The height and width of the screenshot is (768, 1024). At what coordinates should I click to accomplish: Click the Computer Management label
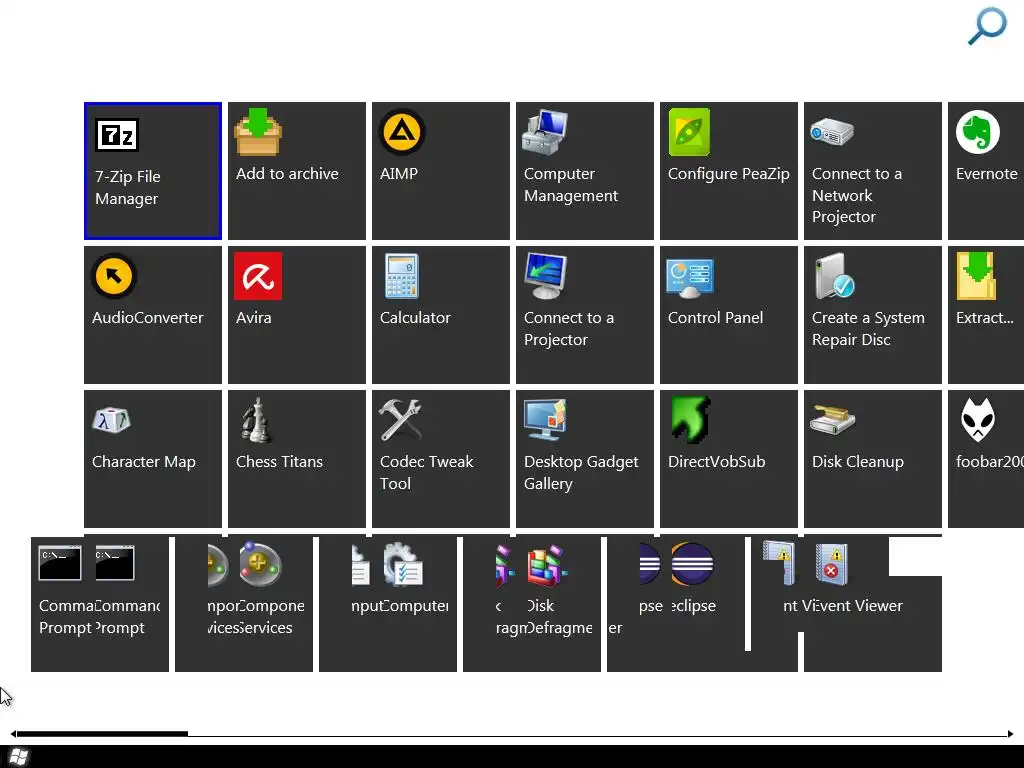coord(571,185)
